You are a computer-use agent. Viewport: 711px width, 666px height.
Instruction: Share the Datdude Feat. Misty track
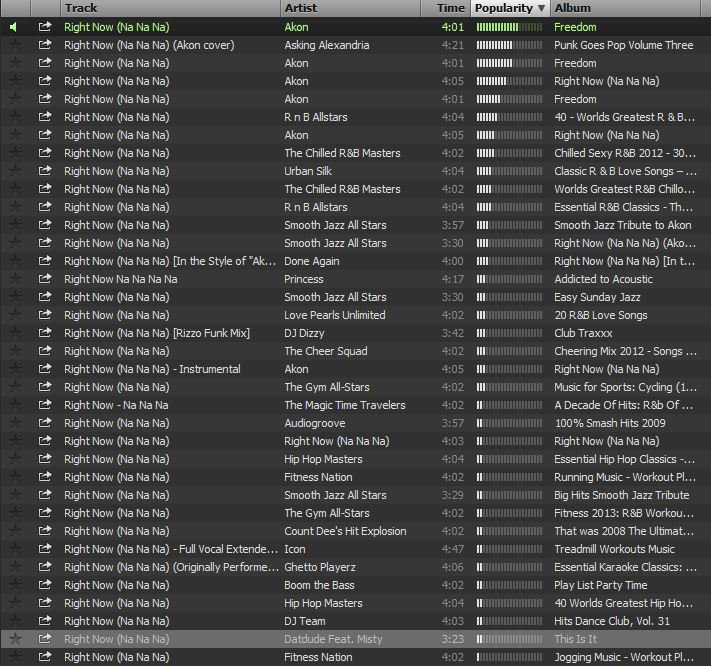[x=45, y=639]
